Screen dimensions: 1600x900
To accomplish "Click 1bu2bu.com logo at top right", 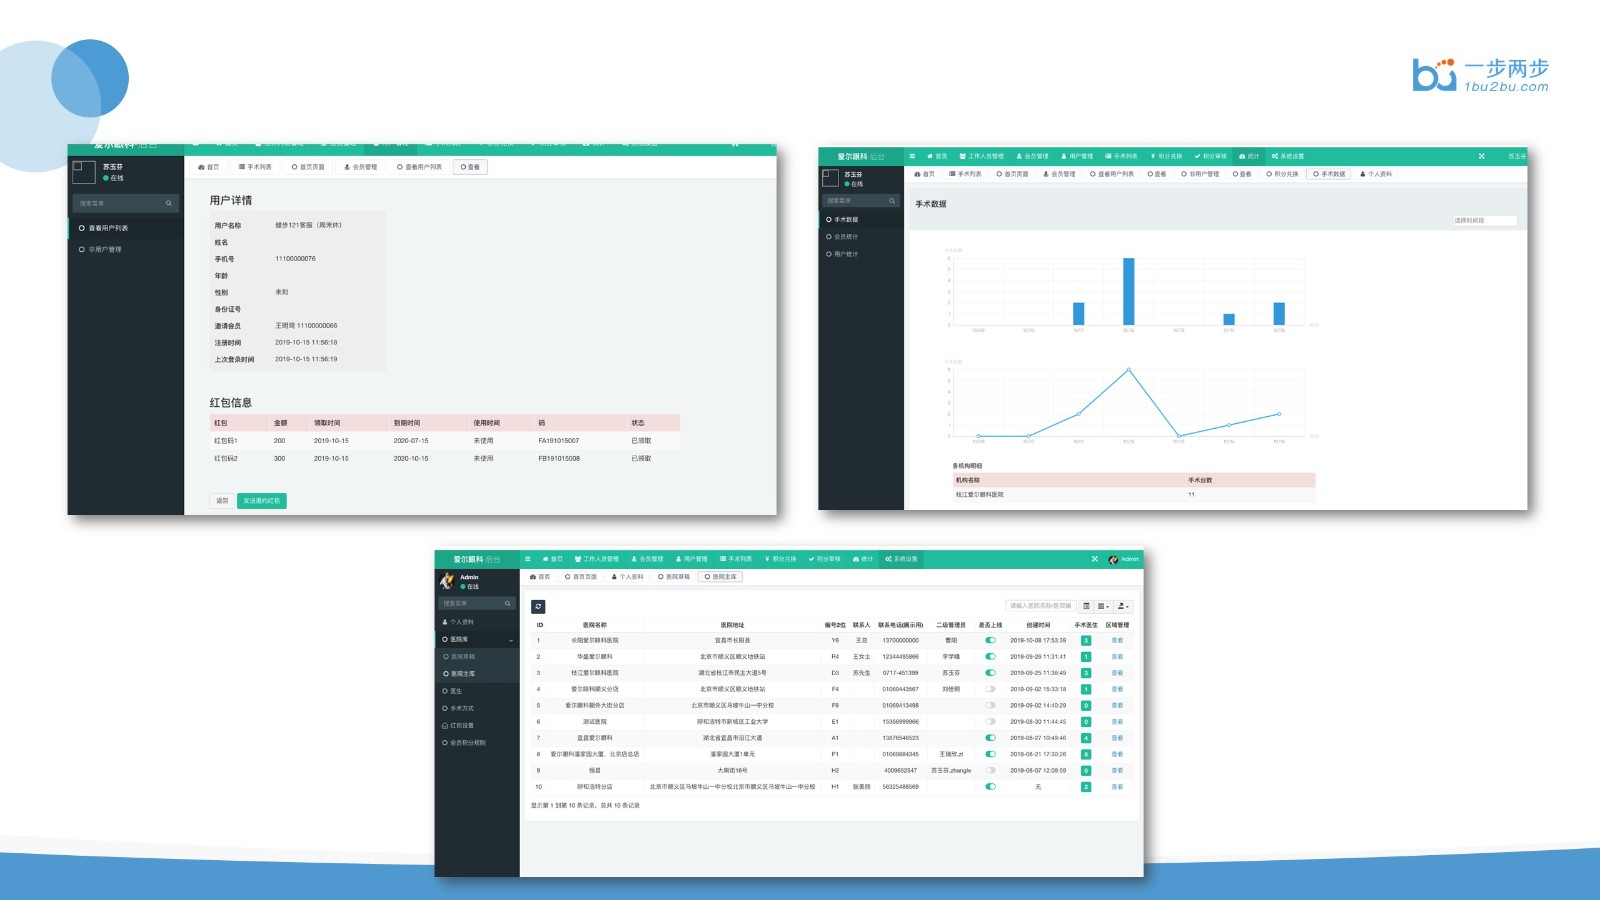I will pyautogui.click(x=1480, y=75).
